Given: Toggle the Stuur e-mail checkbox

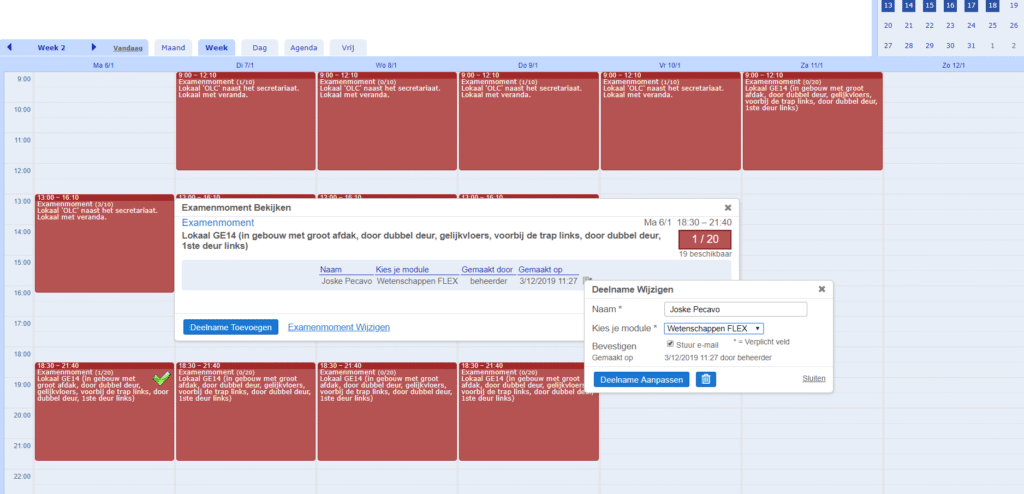Looking at the screenshot, I should click(670, 345).
